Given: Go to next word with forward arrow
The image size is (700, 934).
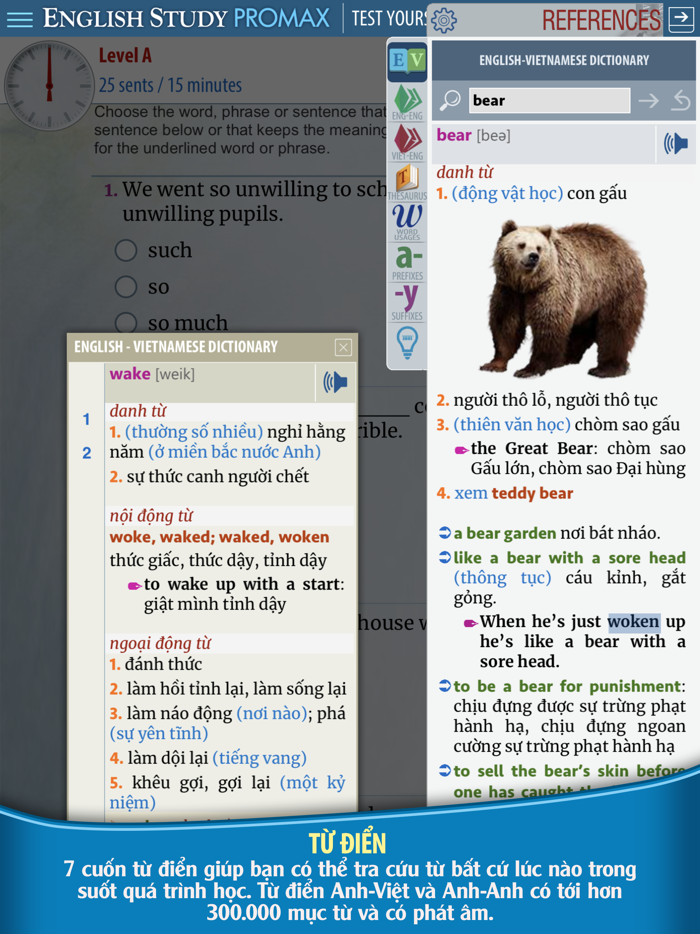Looking at the screenshot, I should pos(649,100).
